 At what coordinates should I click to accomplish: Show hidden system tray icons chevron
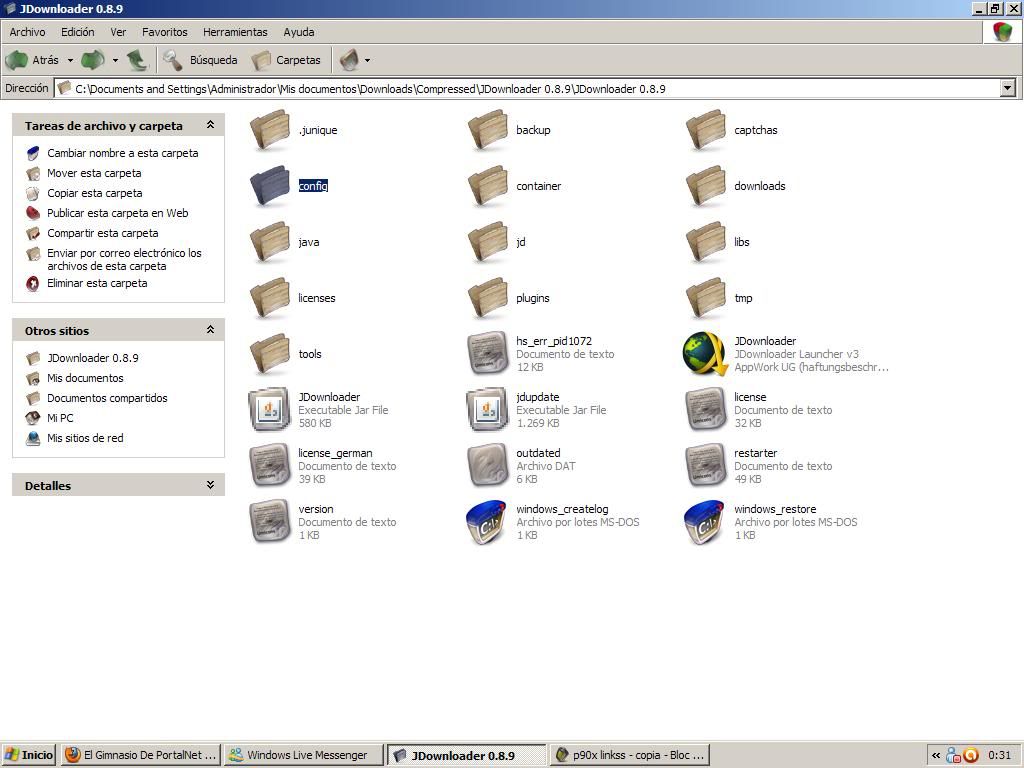[936, 755]
